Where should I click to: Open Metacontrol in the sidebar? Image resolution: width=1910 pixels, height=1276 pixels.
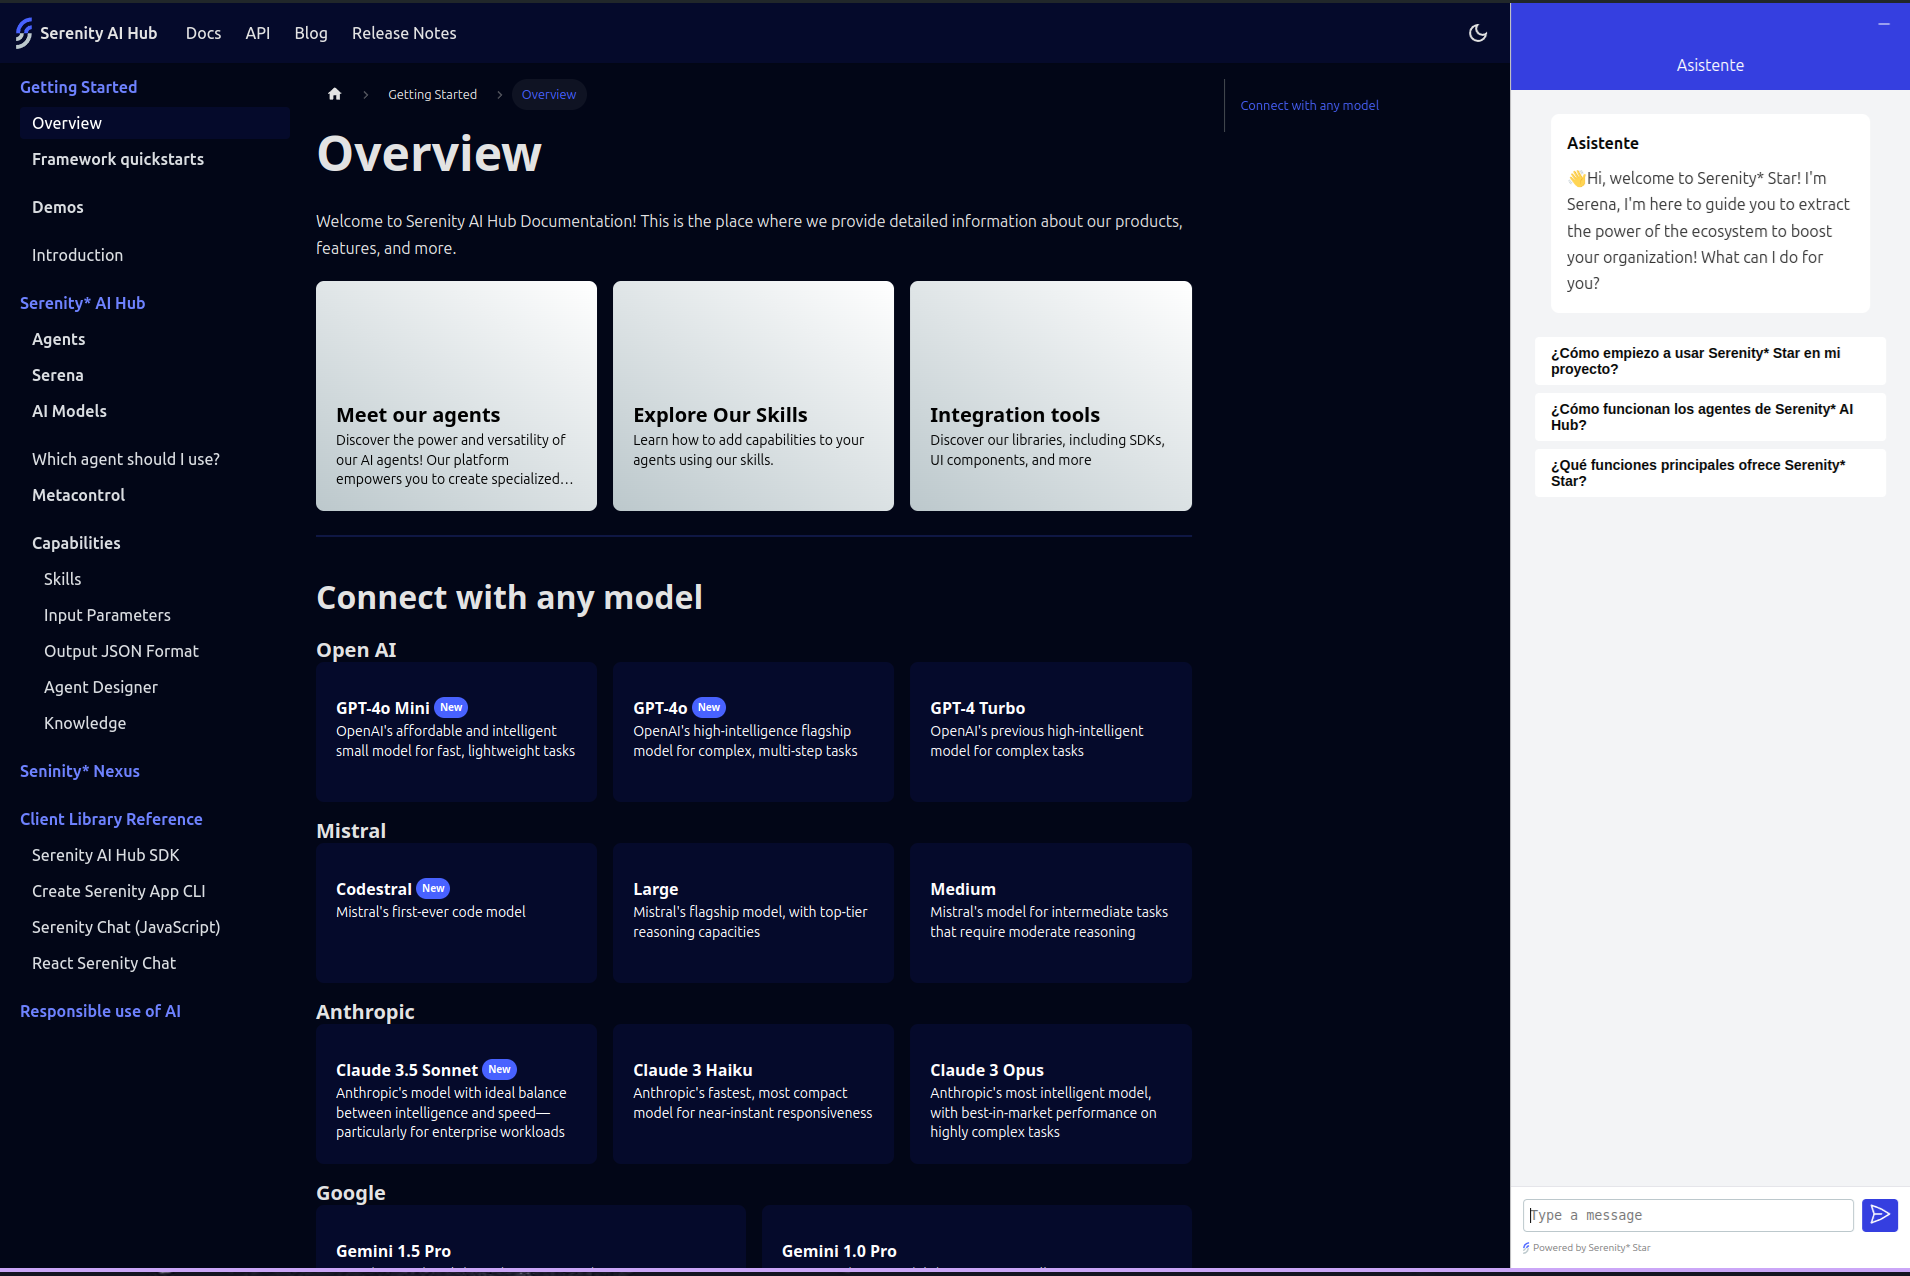79,495
